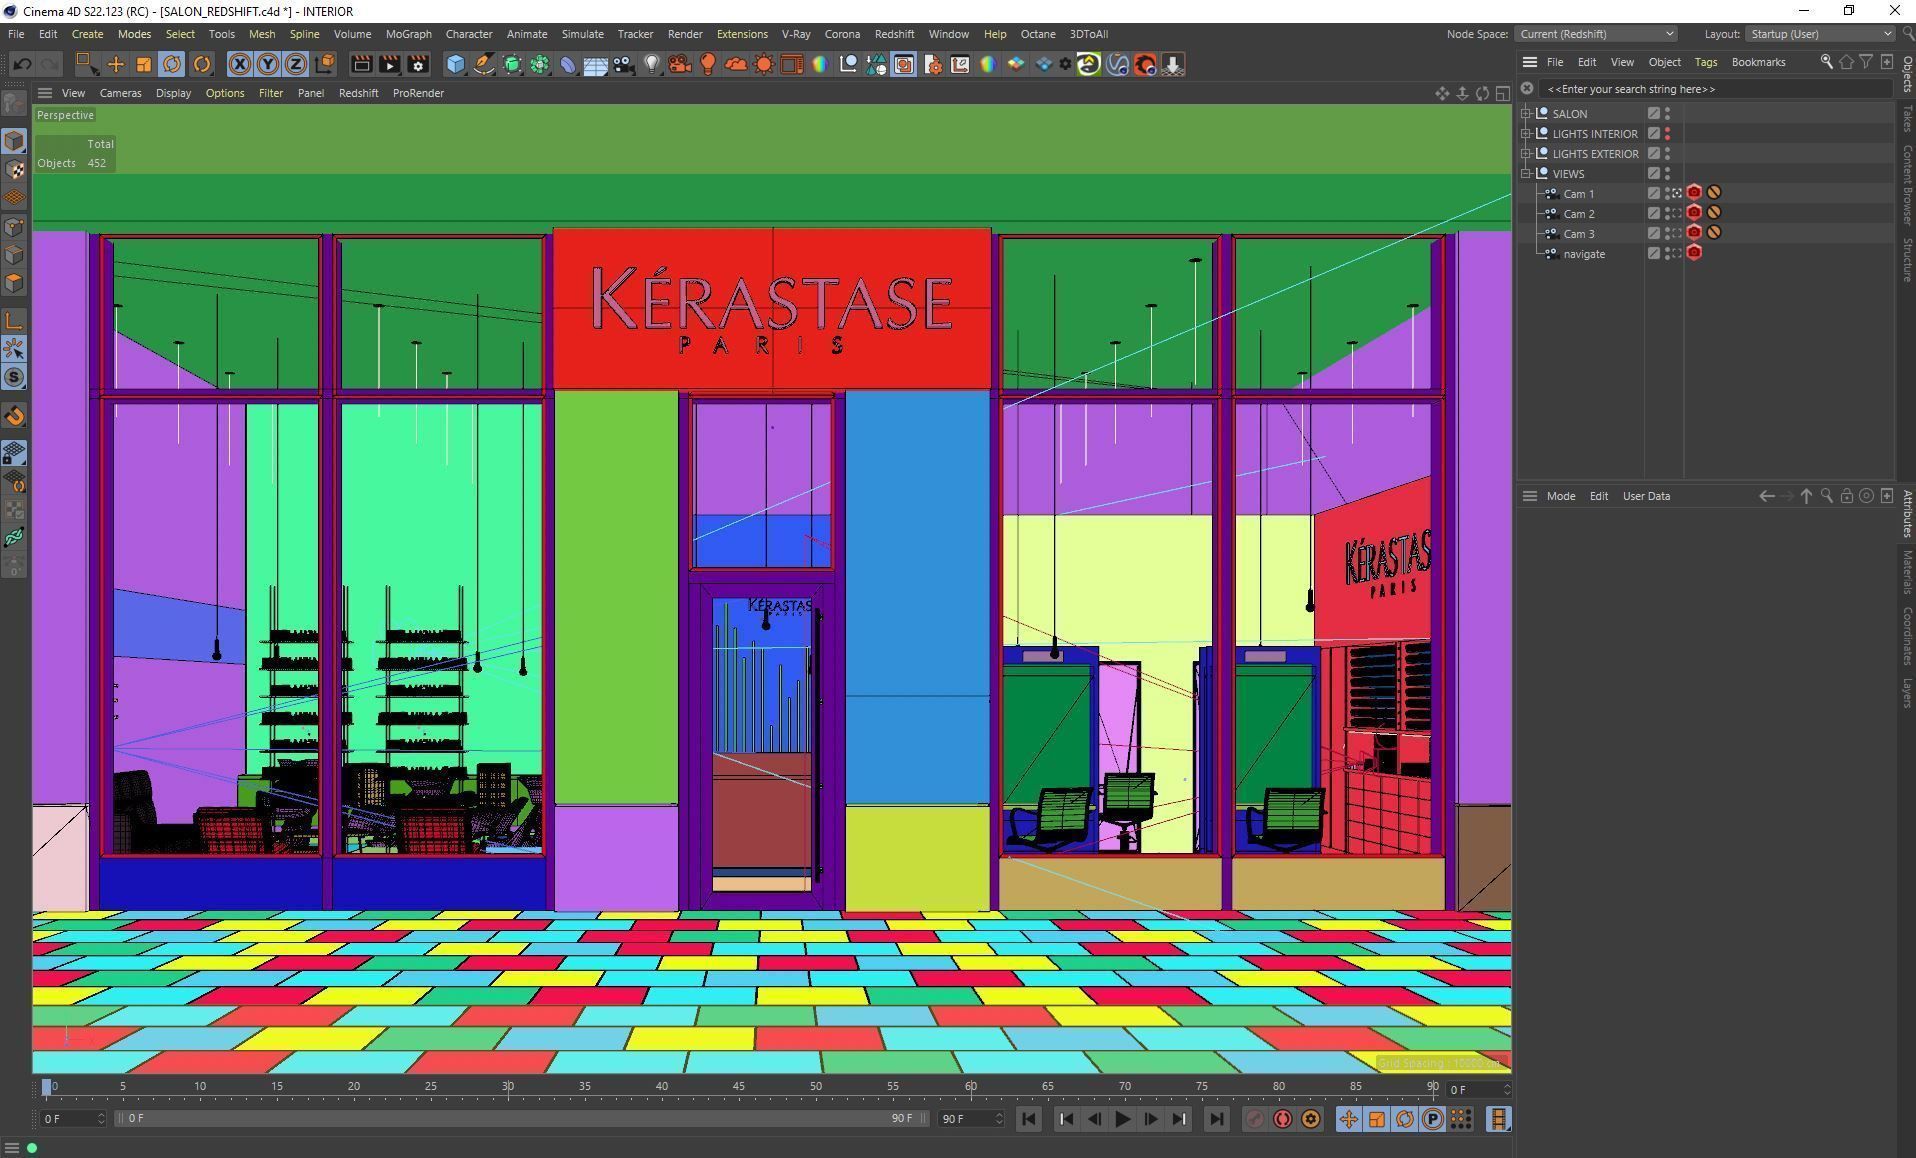Viewport: 1916px width, 1158px height.
Task: Click the download arrow icon in toolbar
Action: (x=1173, y=64)
